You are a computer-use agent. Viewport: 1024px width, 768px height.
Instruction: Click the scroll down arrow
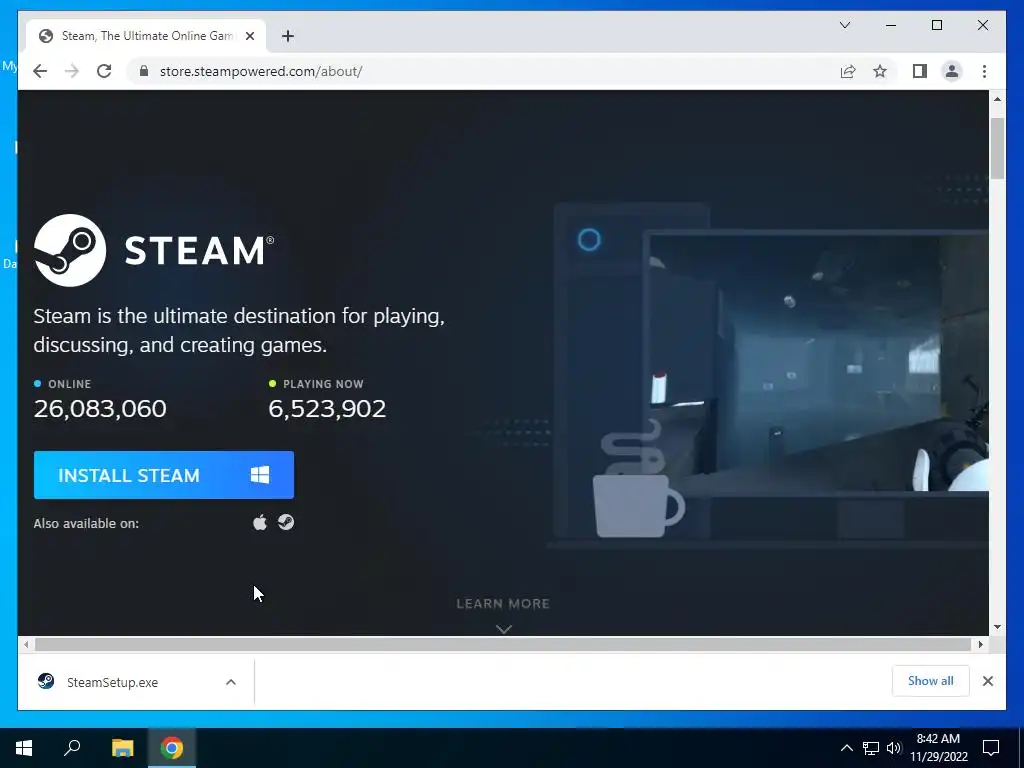[x=997, y=627]
